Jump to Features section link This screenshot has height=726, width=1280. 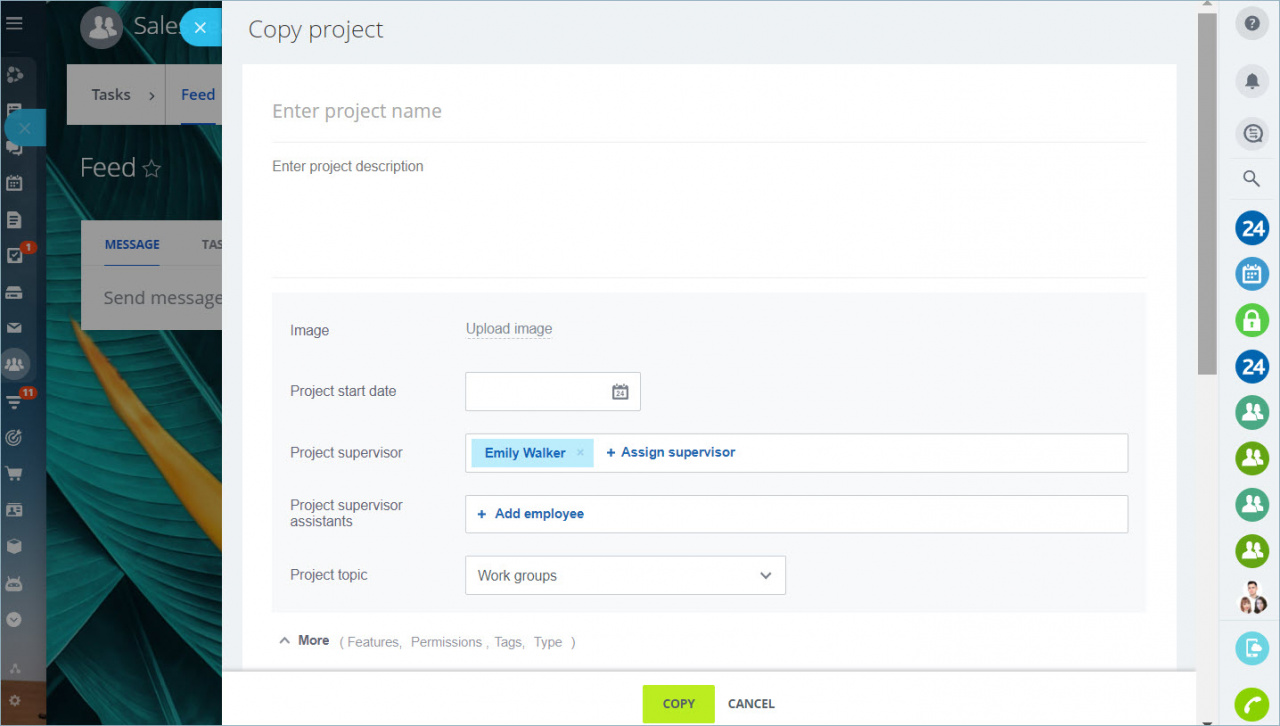(373, 642)
